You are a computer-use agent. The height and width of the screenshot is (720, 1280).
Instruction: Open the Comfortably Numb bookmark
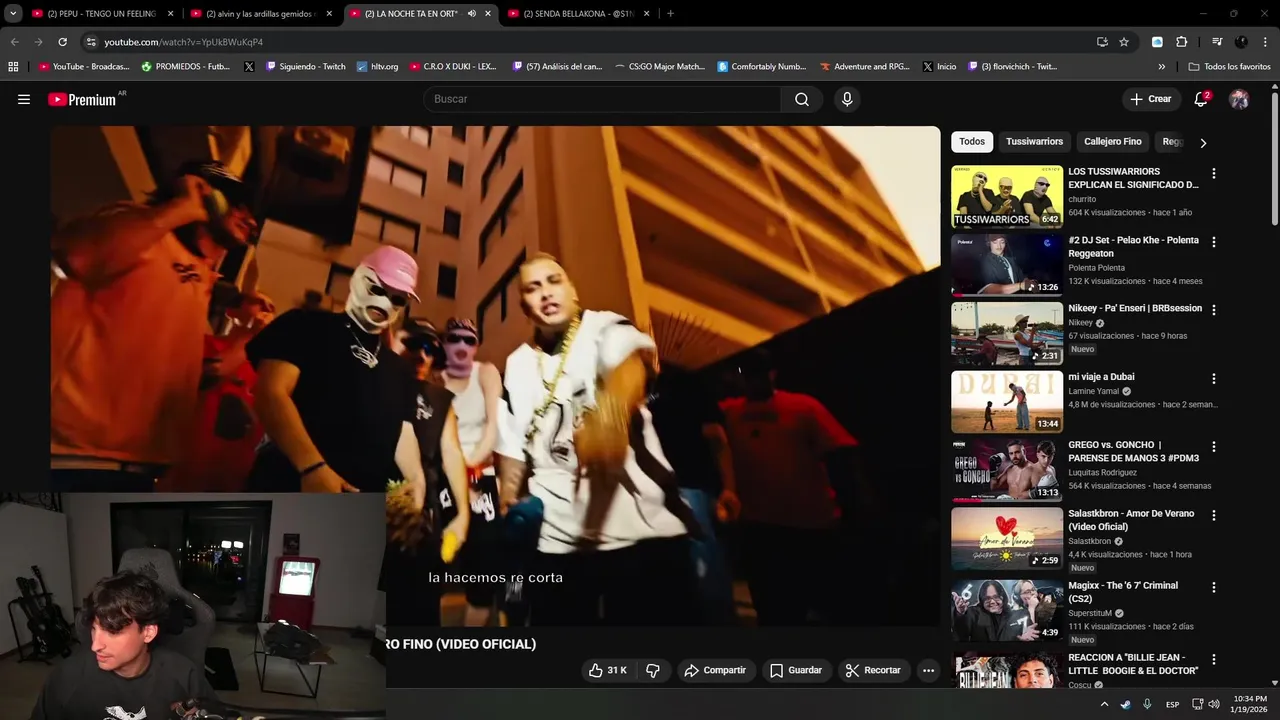[762, 67]
